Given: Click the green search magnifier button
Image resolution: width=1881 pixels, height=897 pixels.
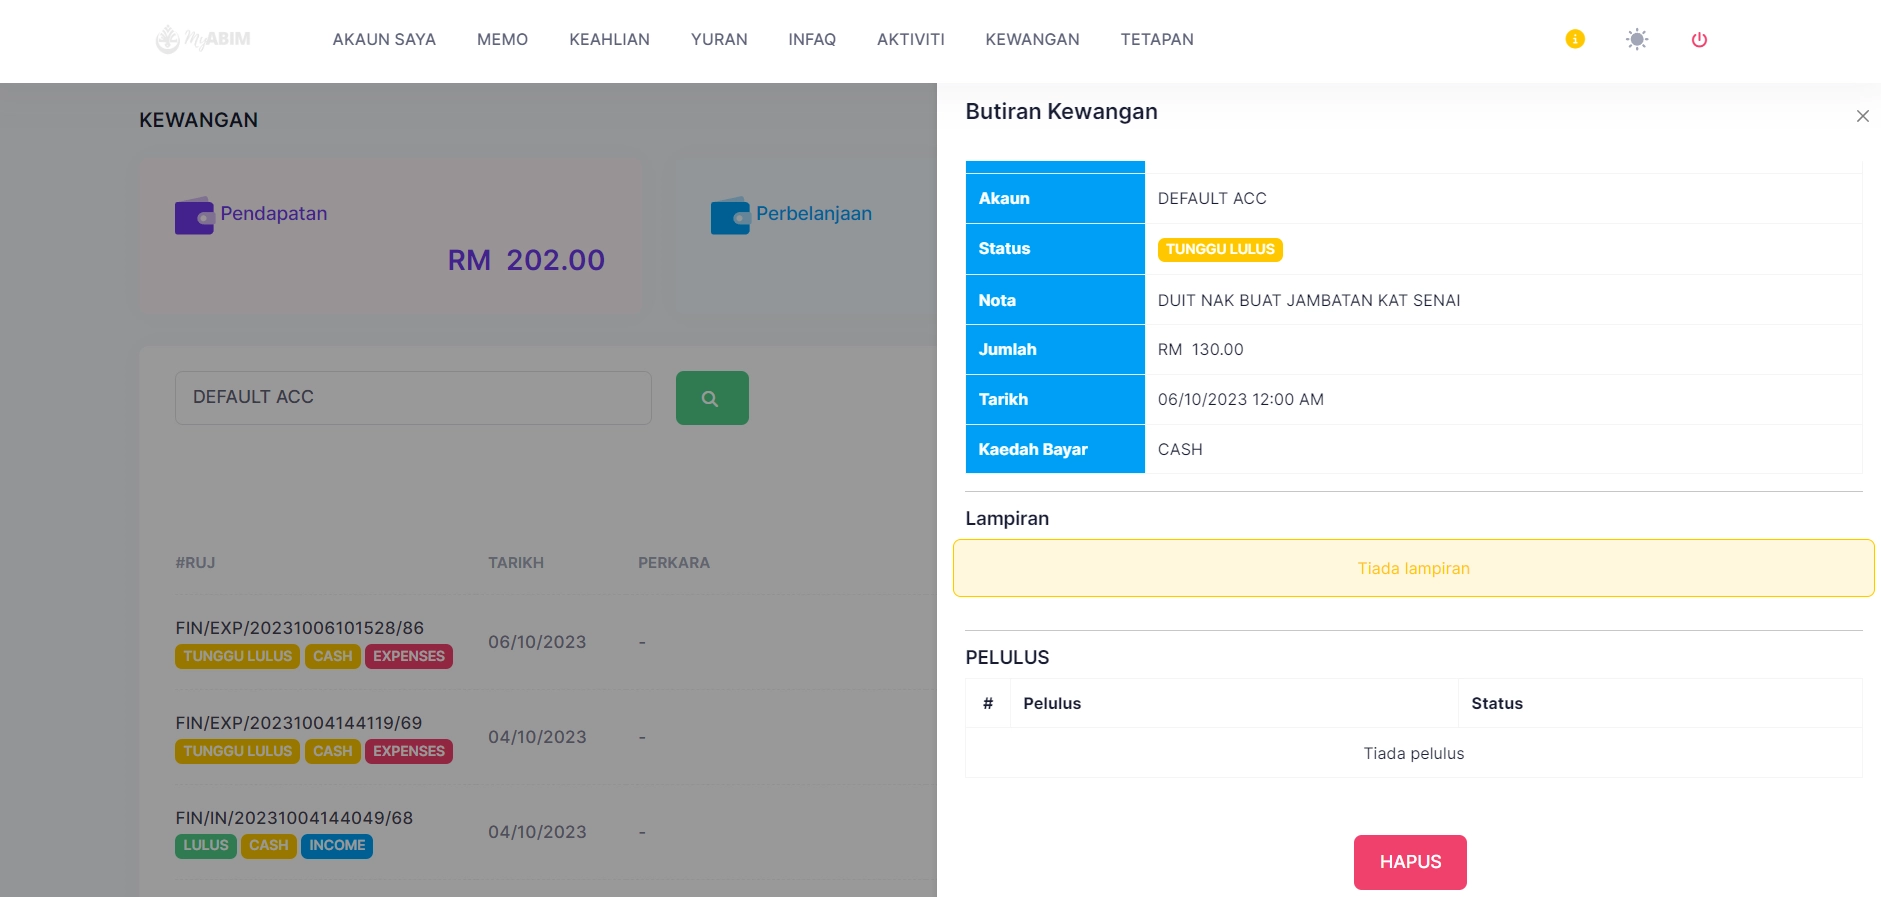Looking at the screenshot, I should pyautogui.click(x=711, y=398).
